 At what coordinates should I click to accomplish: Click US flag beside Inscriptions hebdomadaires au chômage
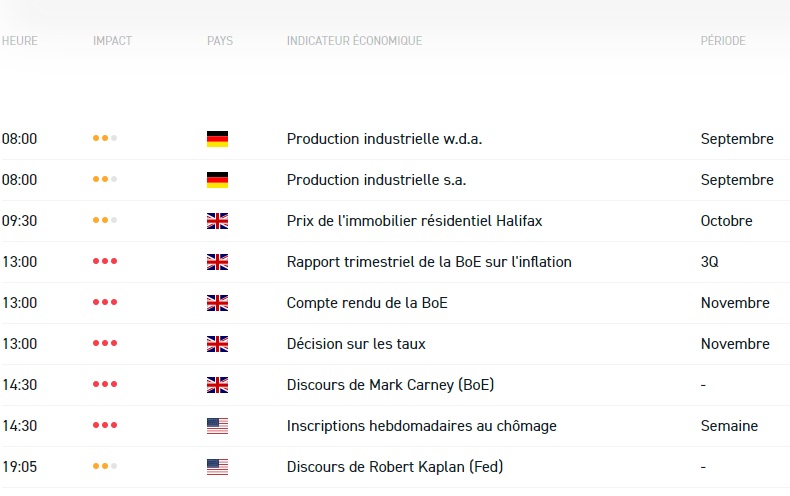217,426
